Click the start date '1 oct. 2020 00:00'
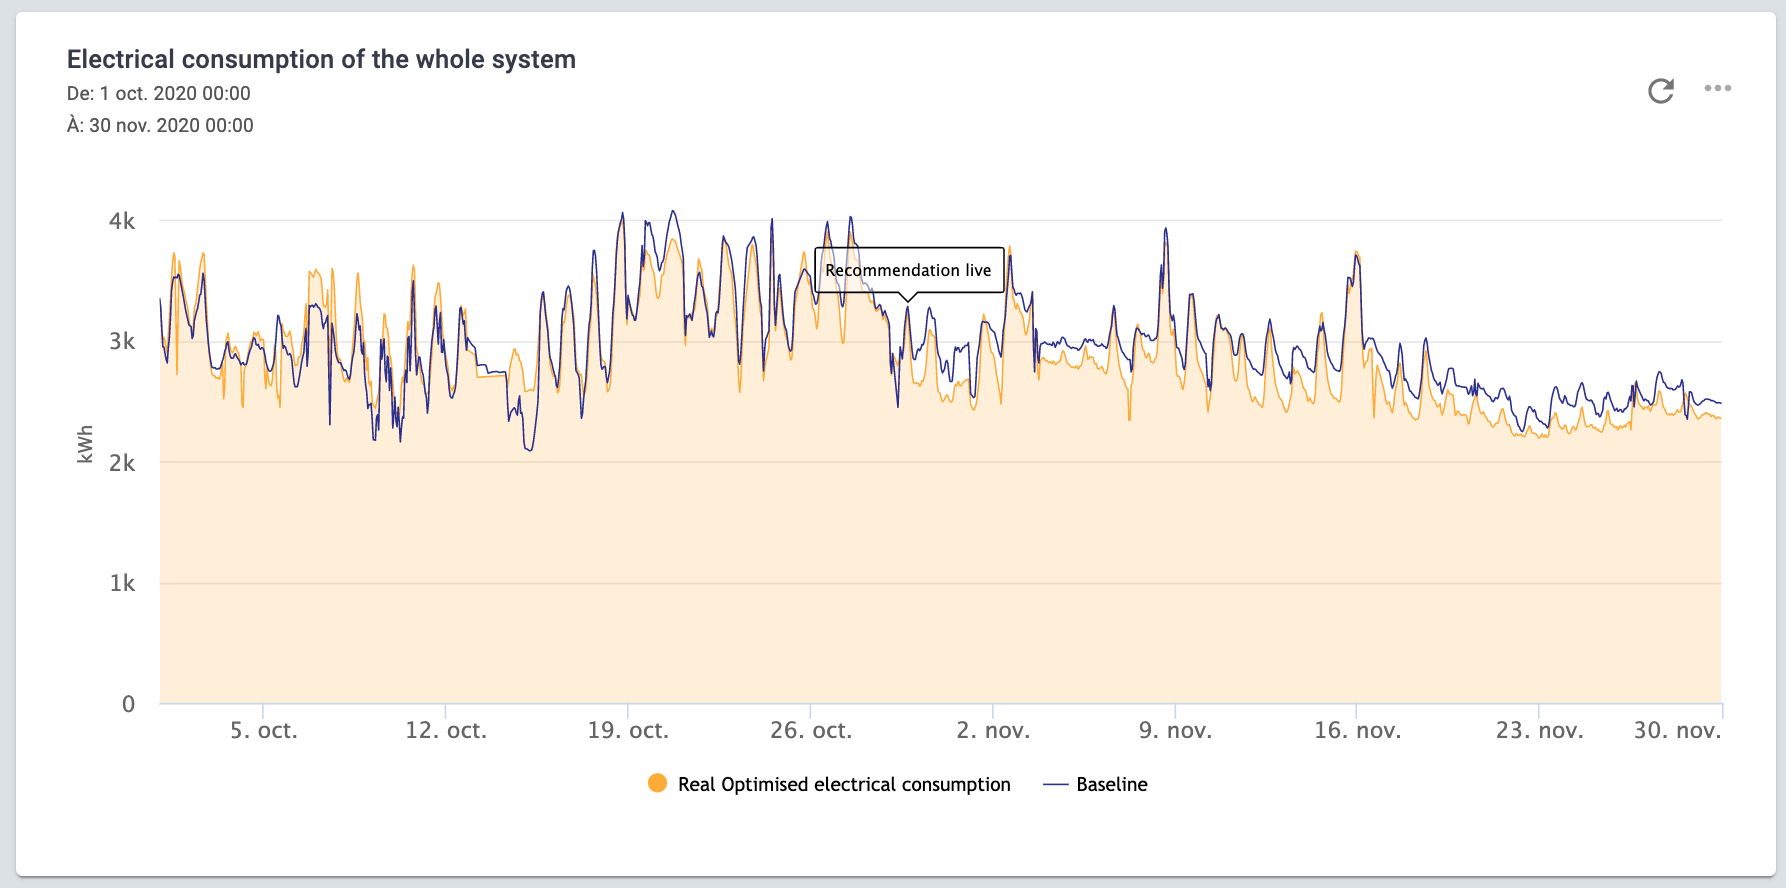This screenshot has width=1786, height=888. point(175,94)
